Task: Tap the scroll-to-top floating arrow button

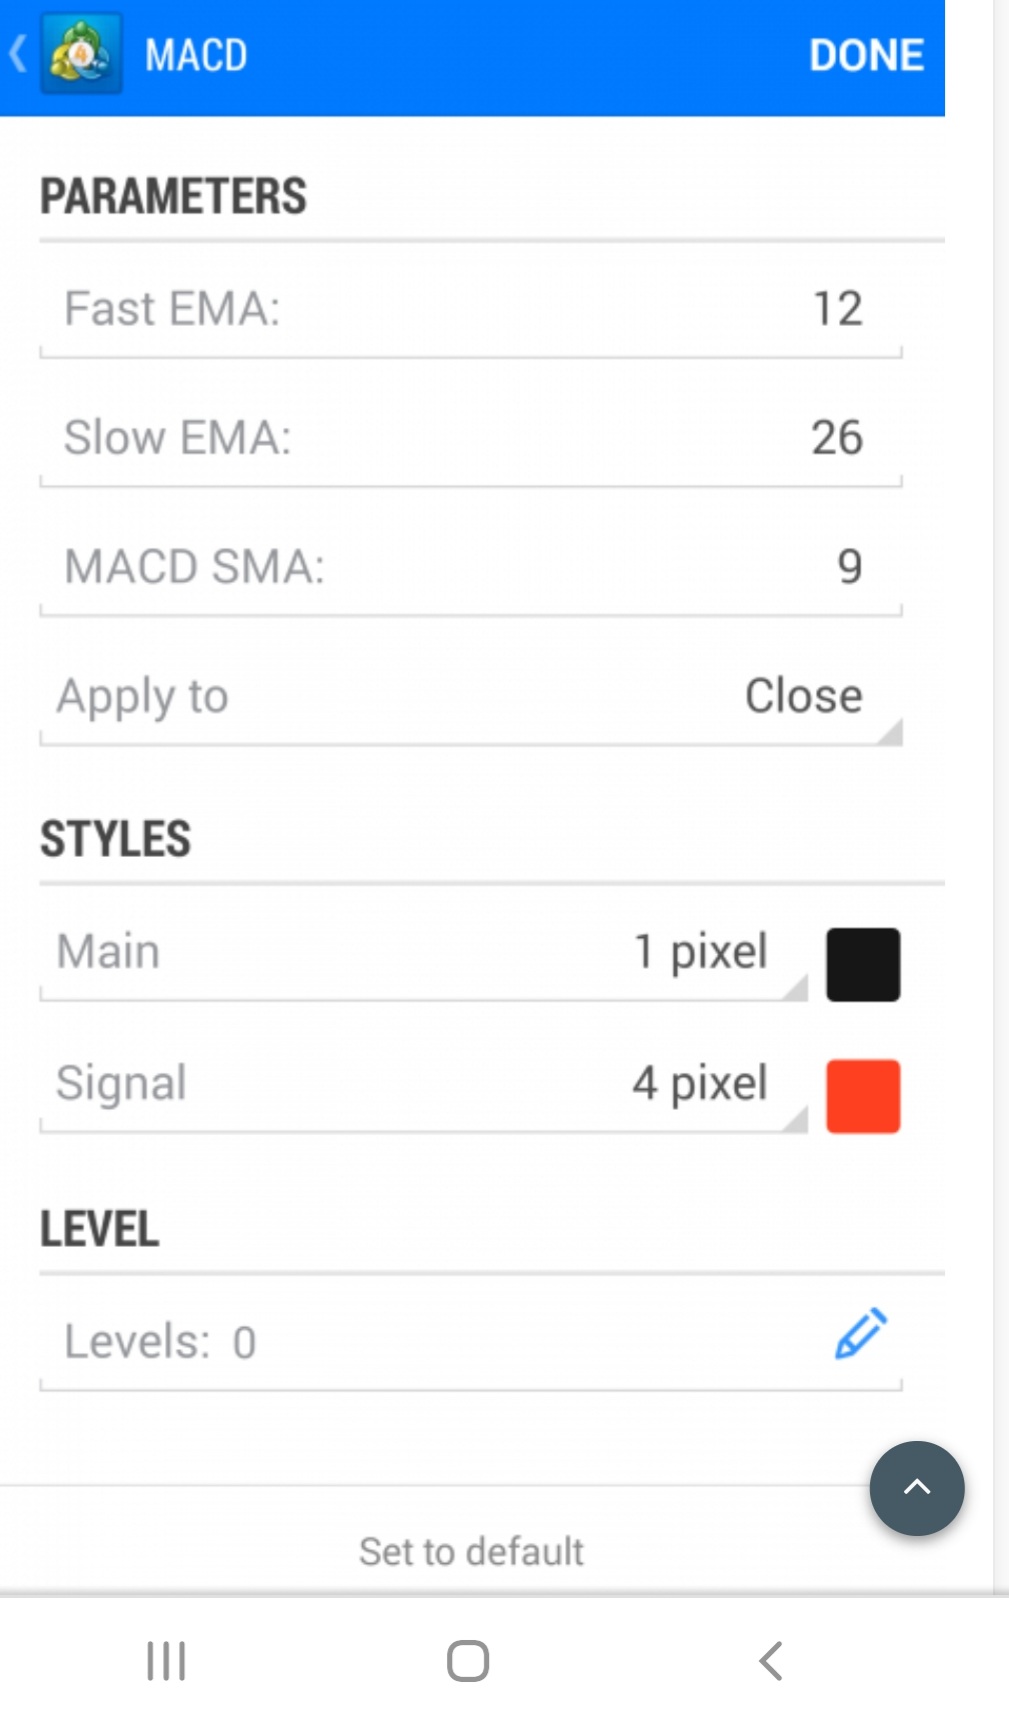Action: 916,1488
